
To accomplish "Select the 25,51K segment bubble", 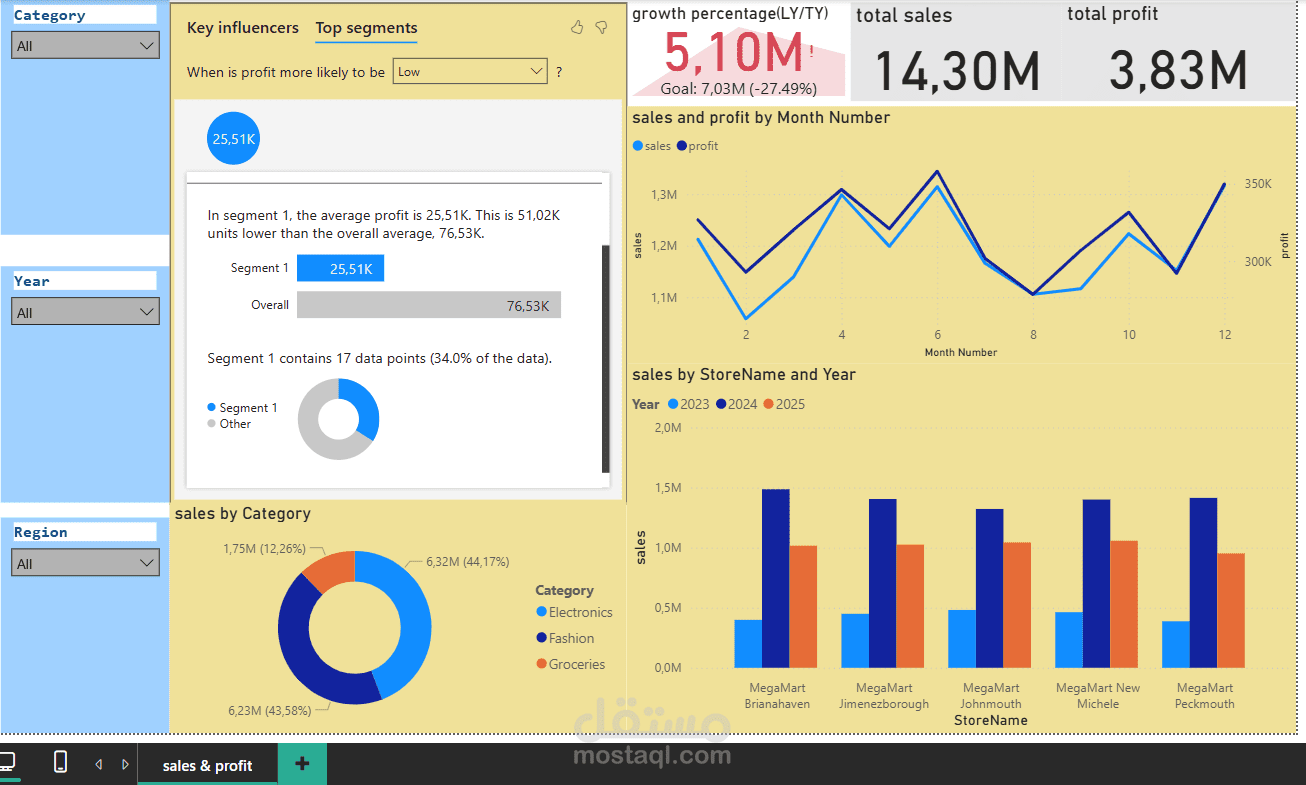I will pyautogui.click(x=234, y=139).
